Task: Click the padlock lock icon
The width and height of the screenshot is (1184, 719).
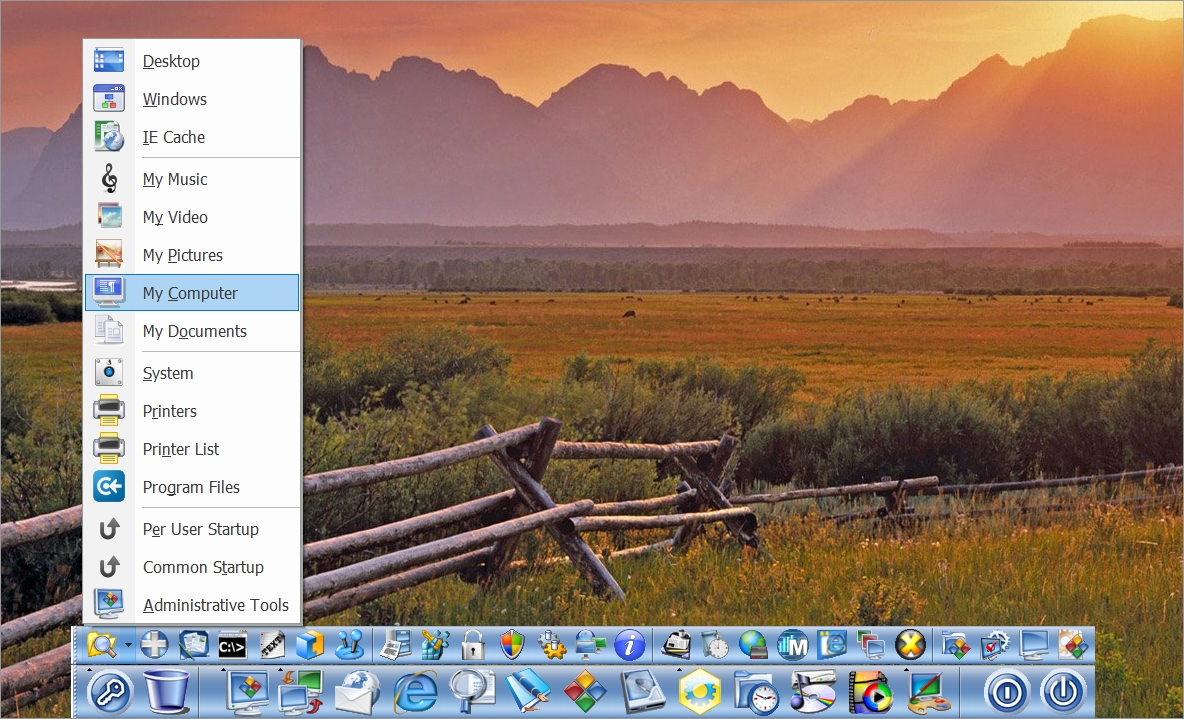Action: click(x=472, y=645)
